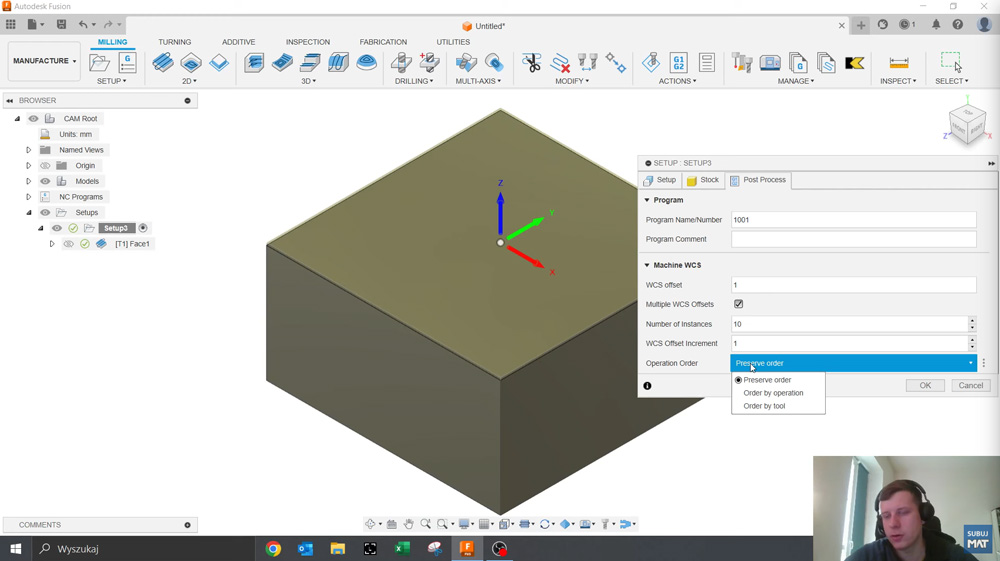Toggle visibility eye for Models node
Viewport: 1000px width, 561px height.
[x=45, y=181]
